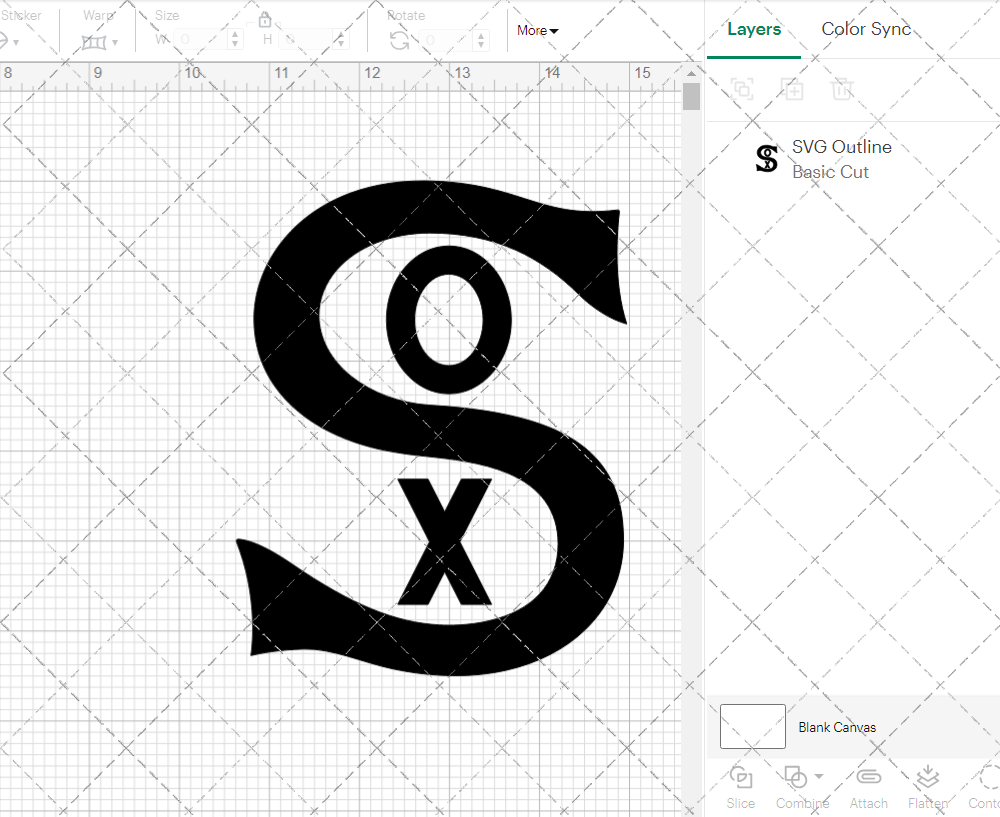Viewport: 1000px width, 817px height.
Task: Expand the Combine dropdown arrow
Action: pyautogui.click(x=819, y=777)
